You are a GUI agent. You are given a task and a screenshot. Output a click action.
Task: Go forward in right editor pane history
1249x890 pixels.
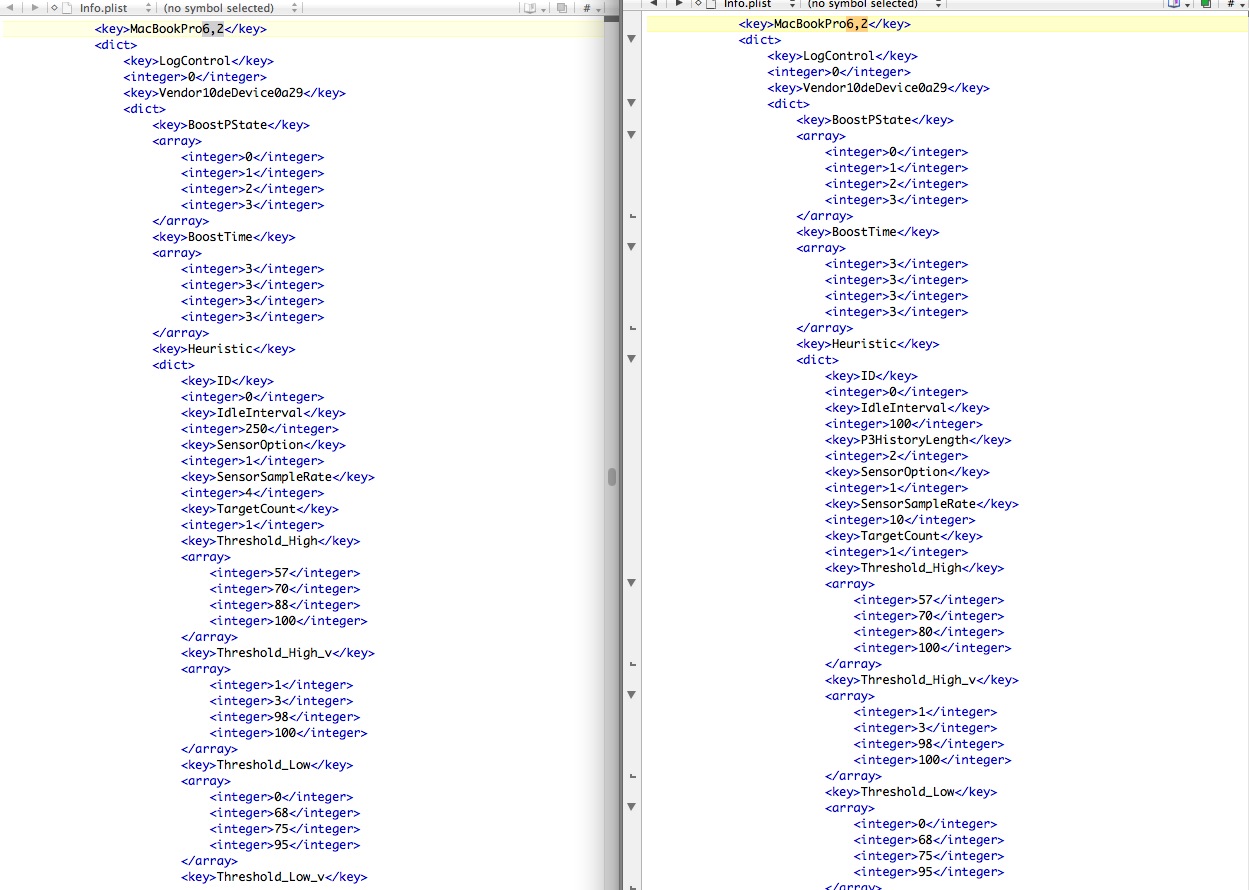680,4
